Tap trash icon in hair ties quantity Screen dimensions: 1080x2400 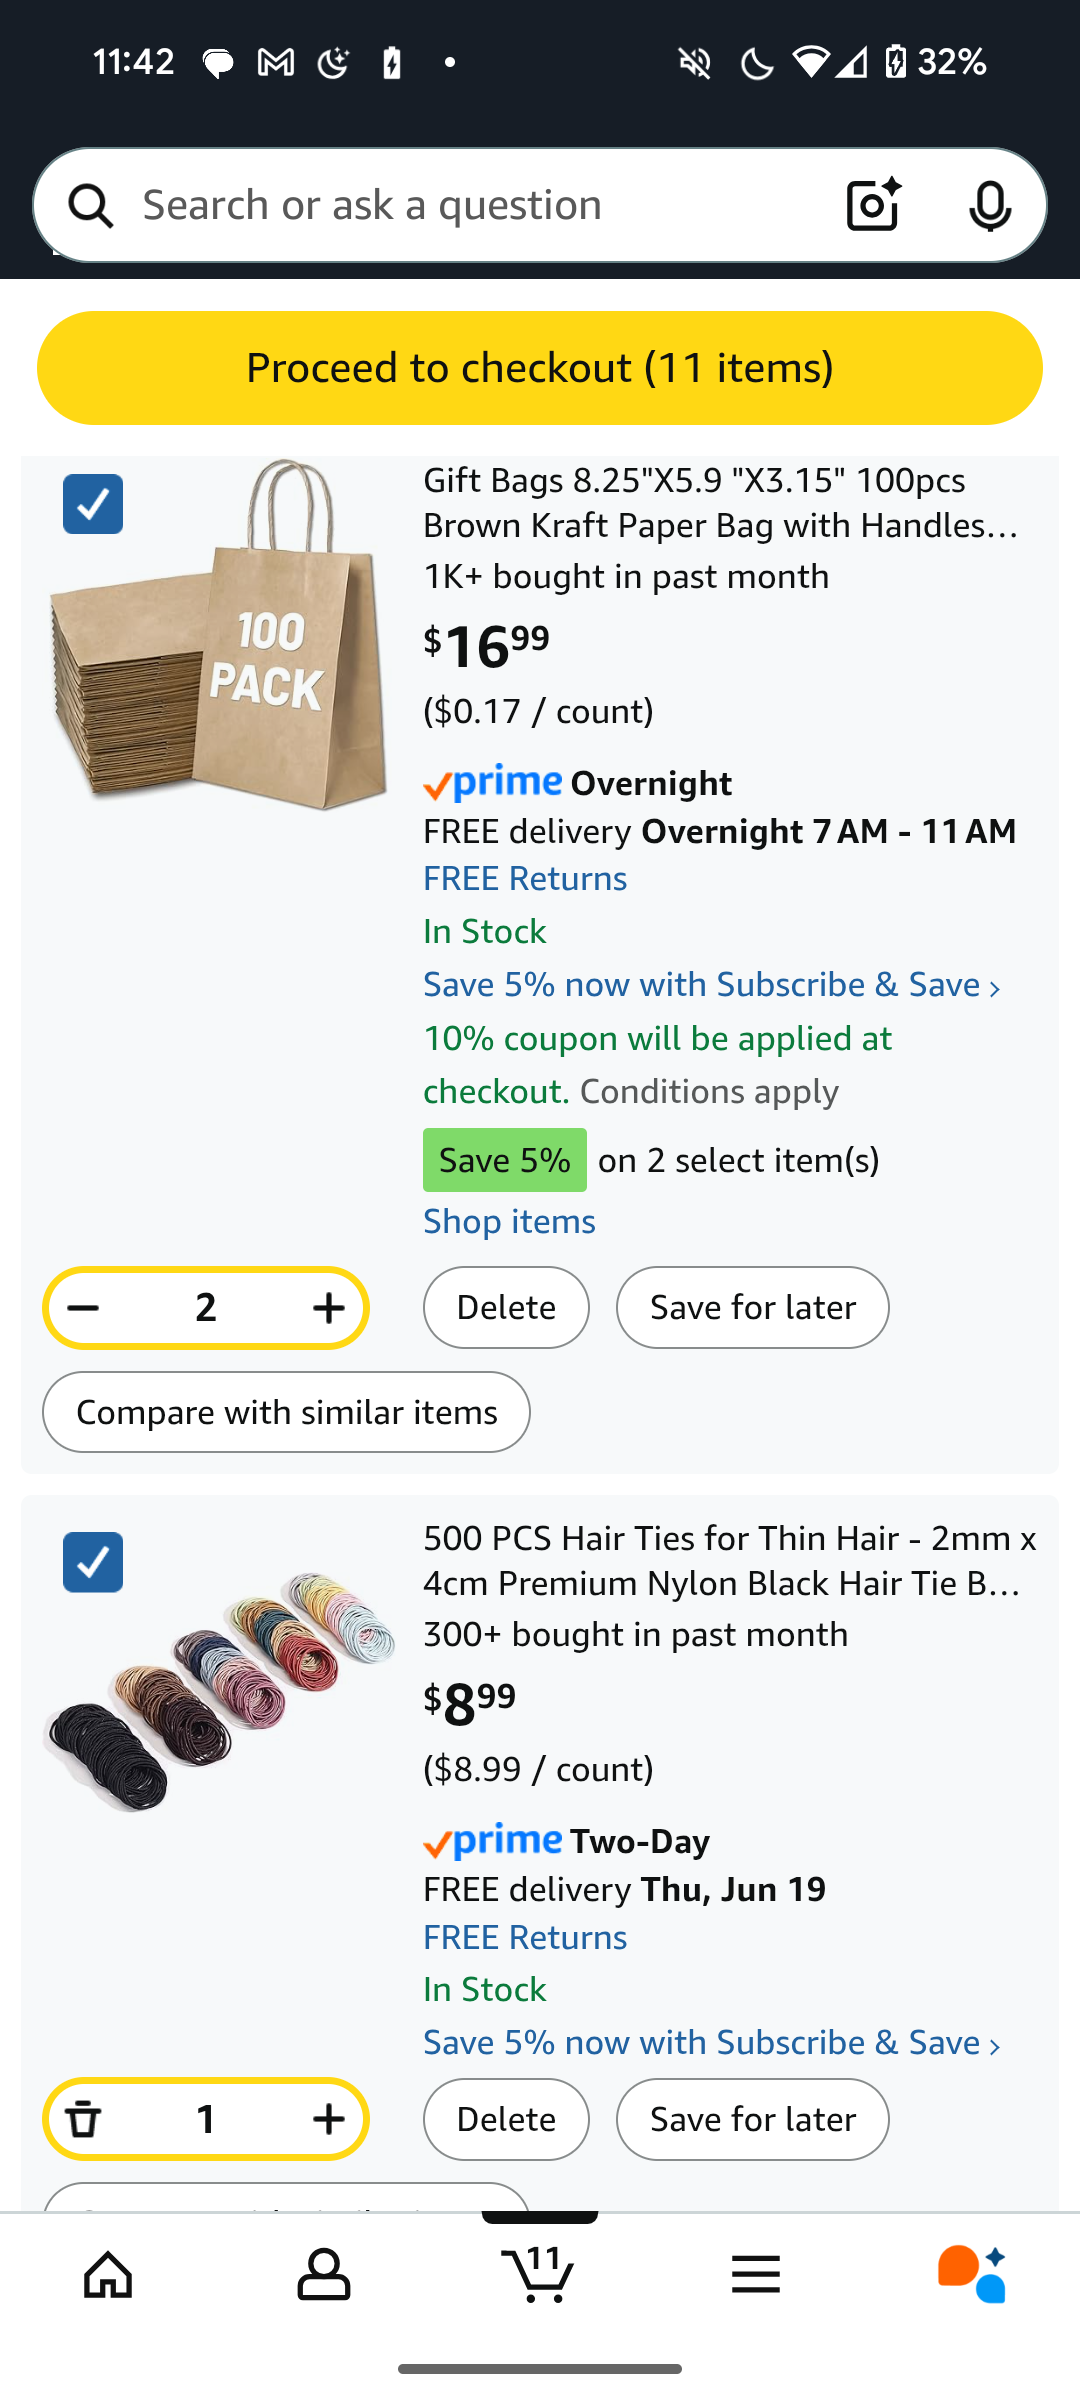click(84, 2119)
